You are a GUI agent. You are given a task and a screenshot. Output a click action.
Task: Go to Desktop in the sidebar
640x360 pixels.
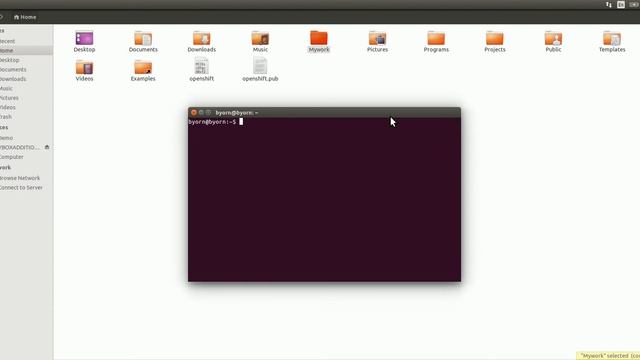click(x=9, y=60)
